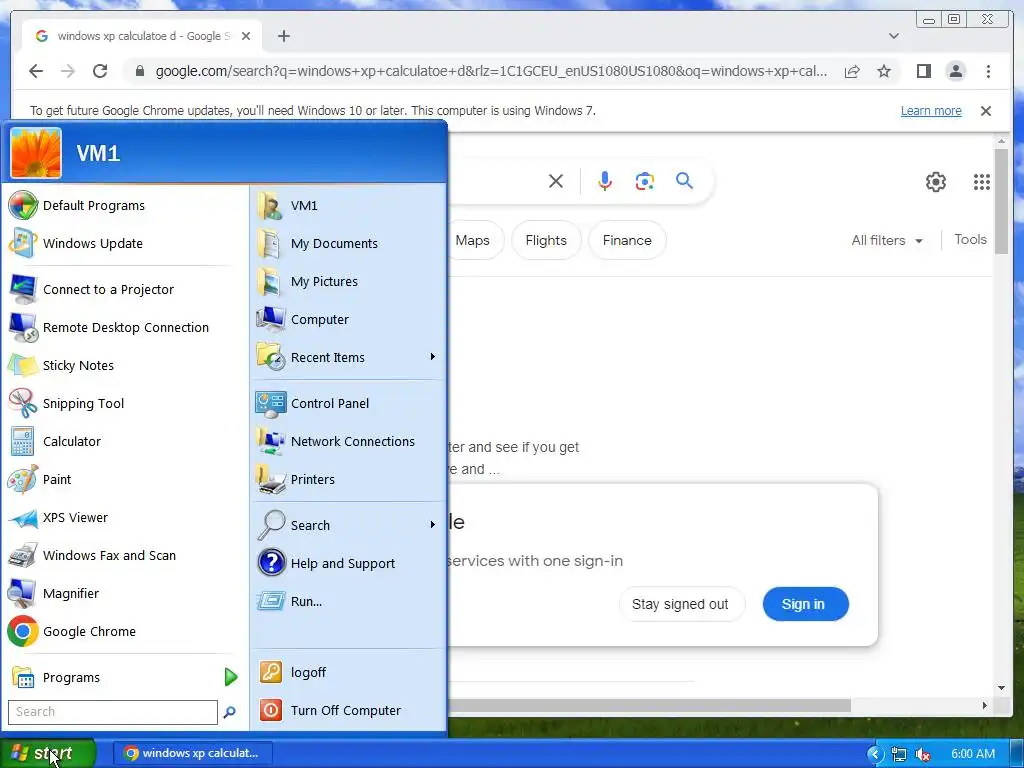Click the network tray icon
This screenshot has width=1024, height=768.
[x=899, y=754]
